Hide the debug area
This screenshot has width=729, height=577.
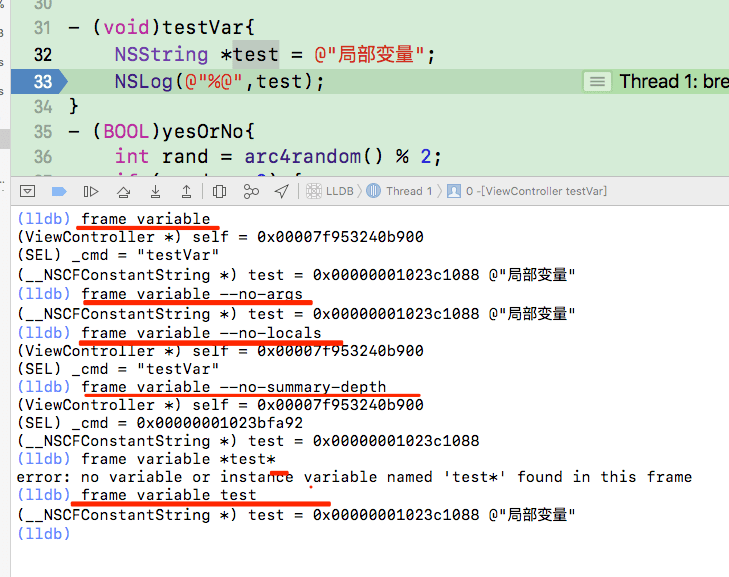28,191
